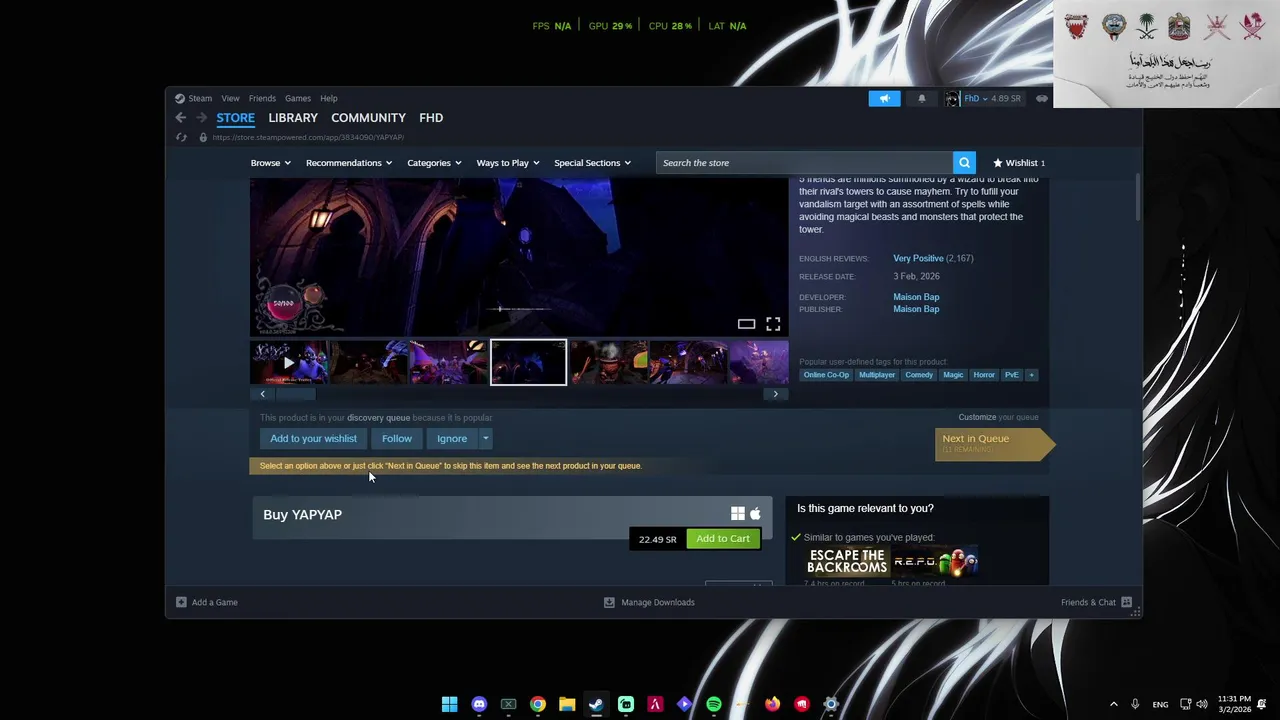The width and height of the screenshot is (1280, 720).
Task: Enter fullscreen on the video player
Action: (x=773, y=324)
